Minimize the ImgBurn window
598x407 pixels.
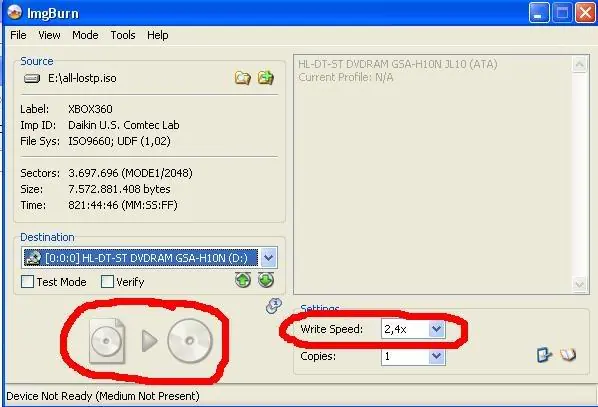point(539,13)
